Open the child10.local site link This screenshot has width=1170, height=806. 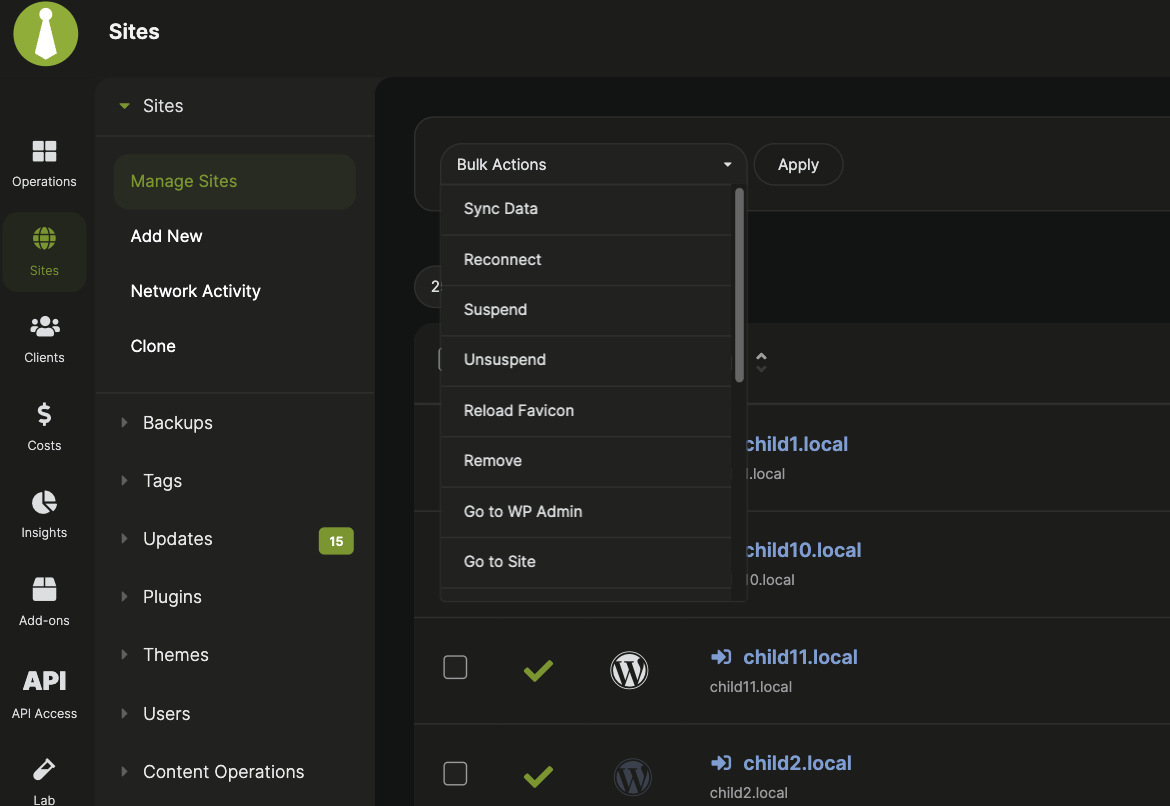pyautogui.click(x=804, y=550)
